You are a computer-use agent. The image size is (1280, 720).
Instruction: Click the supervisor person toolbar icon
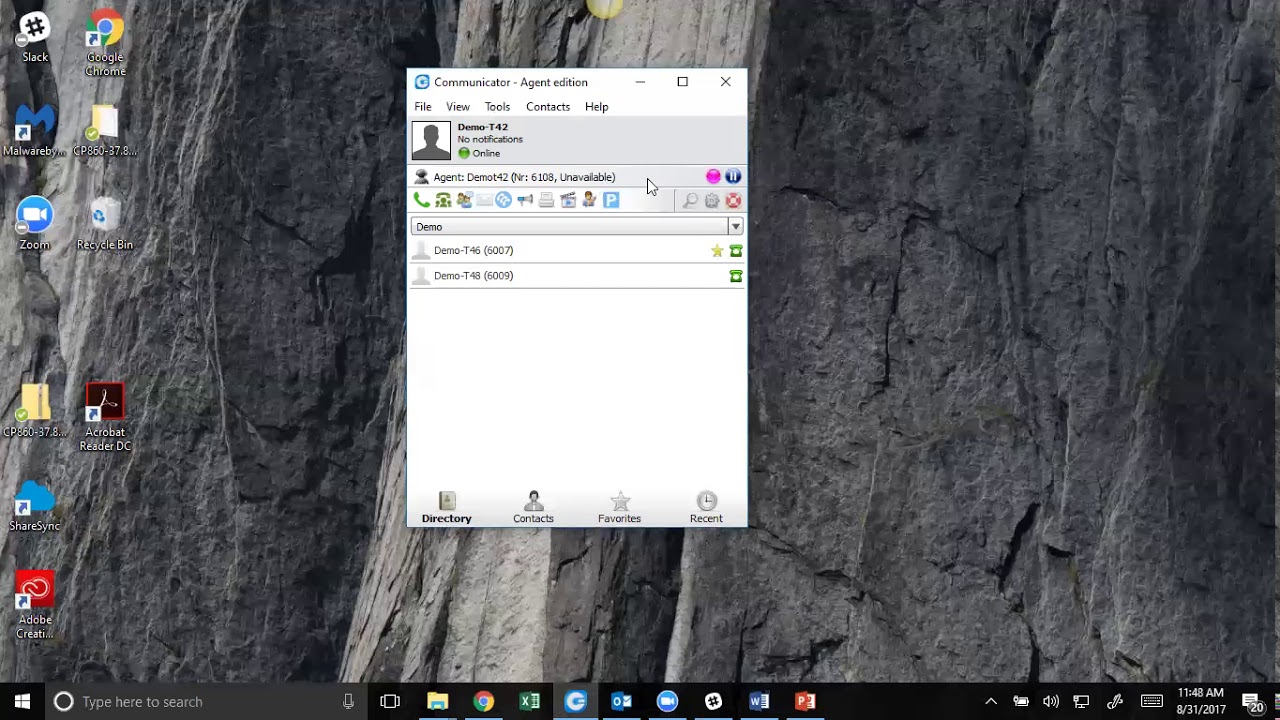click(589, 201)
